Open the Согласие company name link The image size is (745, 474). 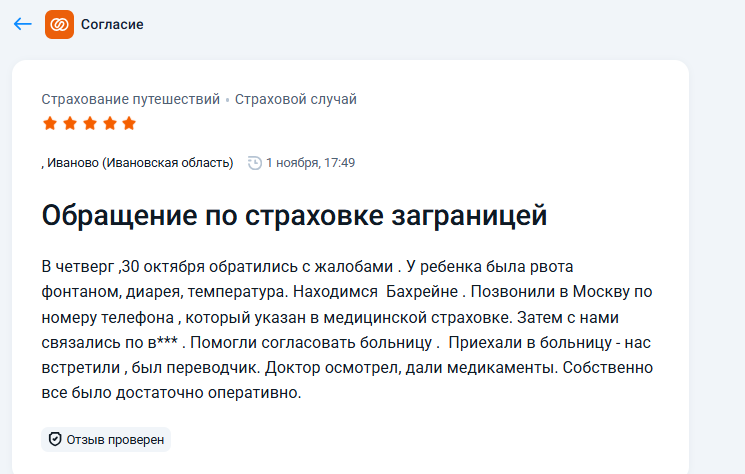(112, 24)
